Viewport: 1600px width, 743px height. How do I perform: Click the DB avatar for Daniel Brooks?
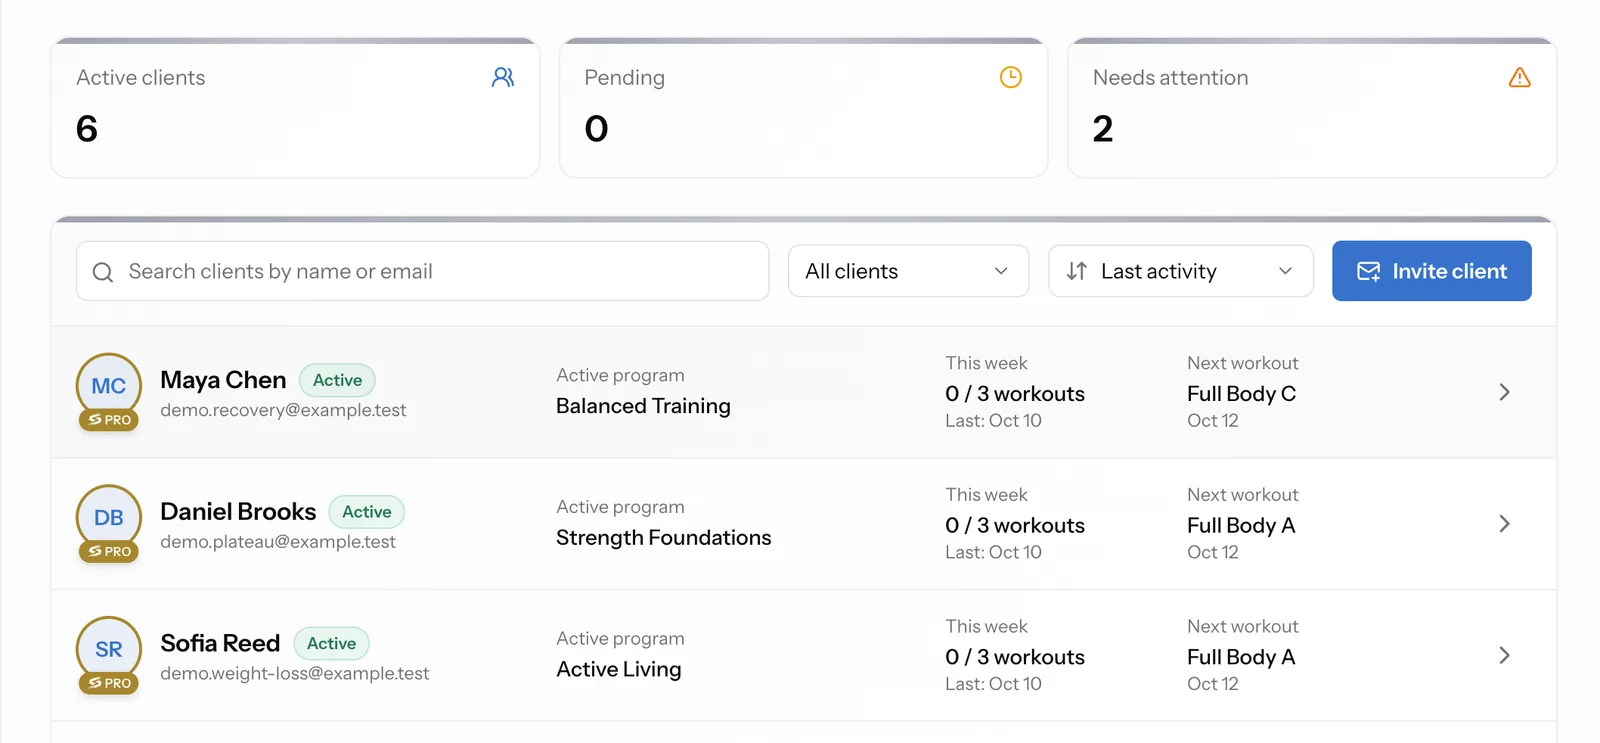109,517
